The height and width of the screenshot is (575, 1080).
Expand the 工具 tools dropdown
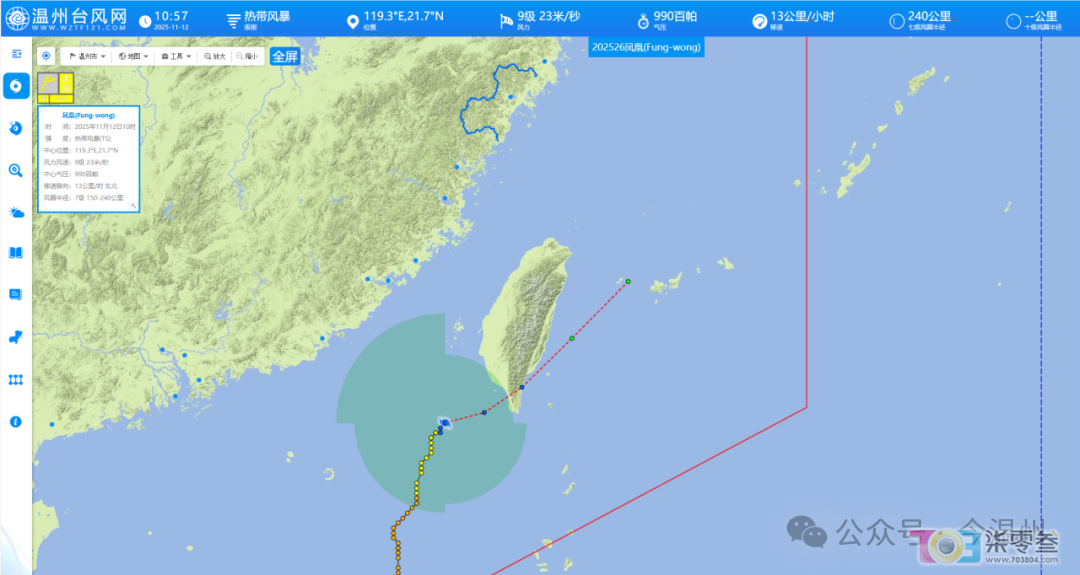[176, 56]
